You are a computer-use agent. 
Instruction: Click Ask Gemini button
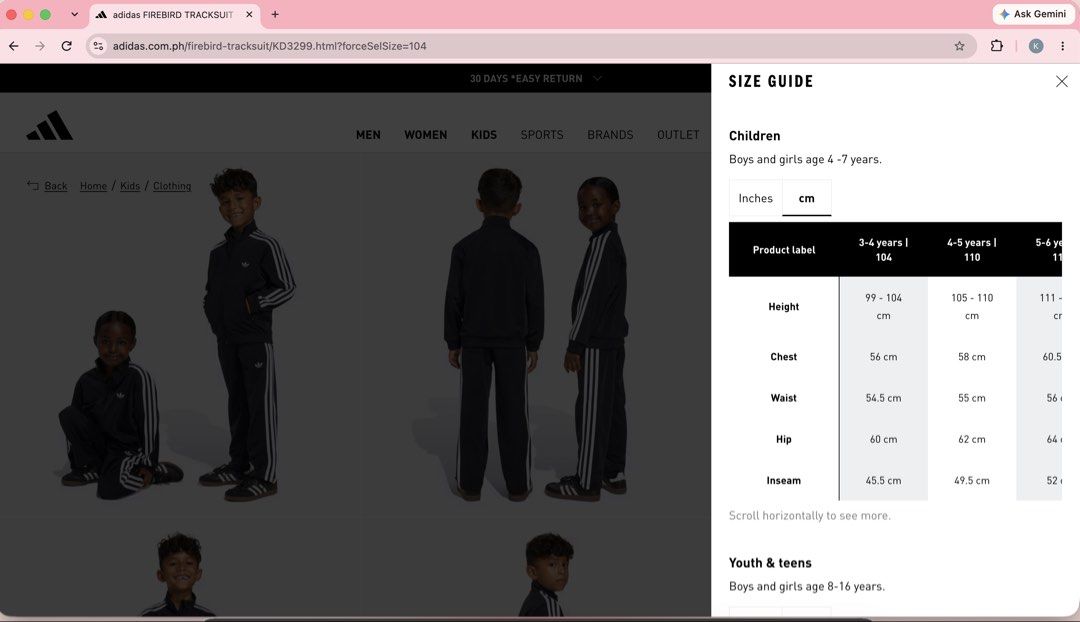click(x=1032, y=14)
